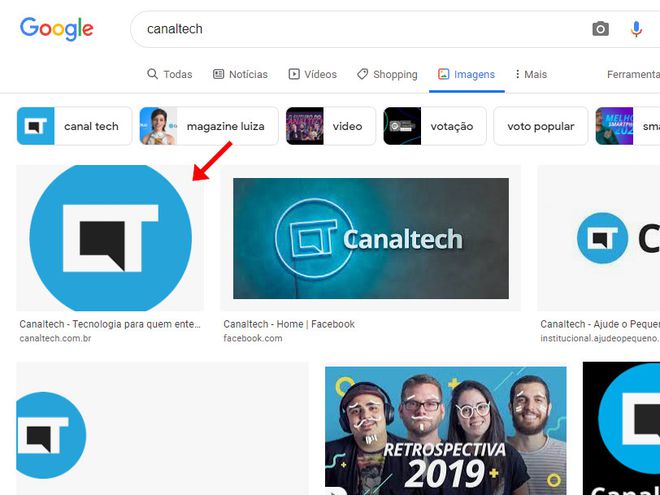Image resolution: width=660 pixels, height=495 pixels.
Task: Open the blue Canaltech logo image result
Action: click(110, 238)
